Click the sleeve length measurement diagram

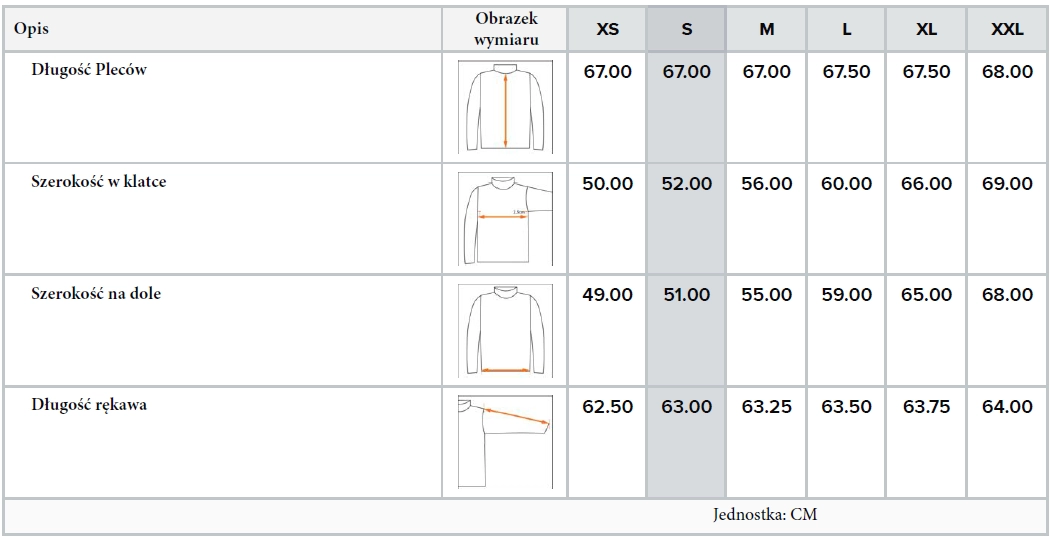click(x=505, y=441)
